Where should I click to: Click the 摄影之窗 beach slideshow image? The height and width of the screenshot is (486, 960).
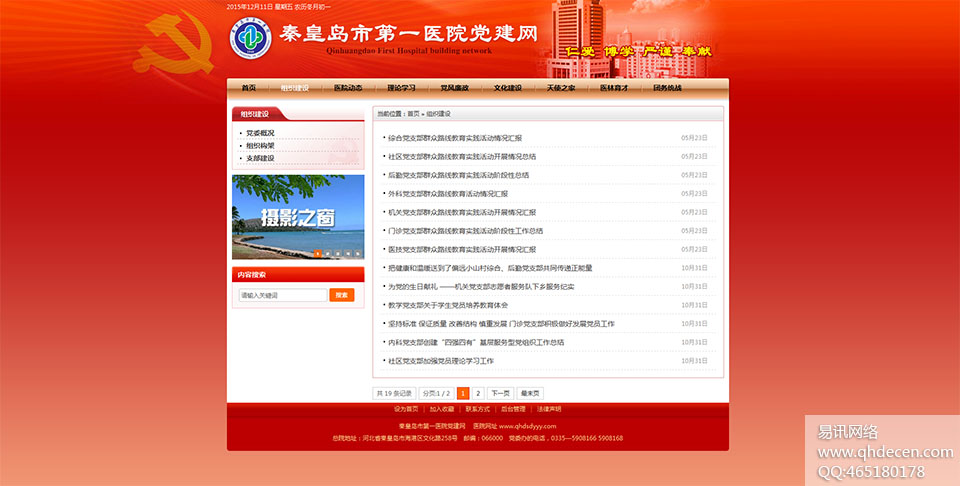coord(298,217)
